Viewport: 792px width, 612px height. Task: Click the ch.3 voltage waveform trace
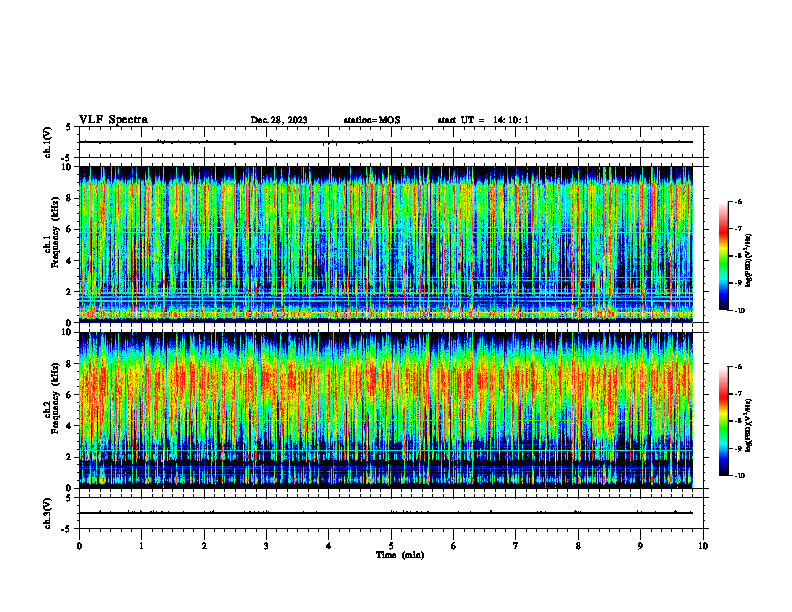click(x=386, y=513)
